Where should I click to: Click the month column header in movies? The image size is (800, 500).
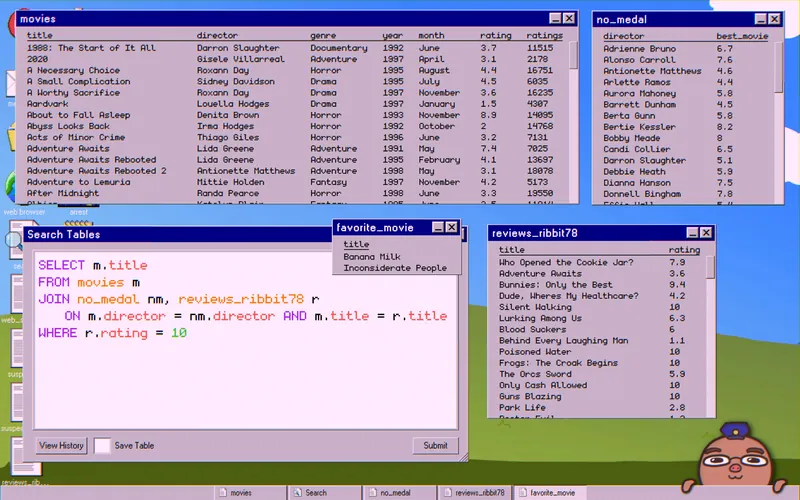coord(431,35)
